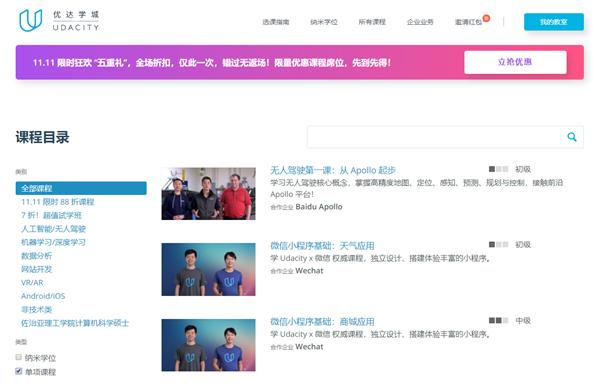Uncheck the 单项课程 checkbox
The height and width of the screenshot is (387, 600).
click(18, 371)
